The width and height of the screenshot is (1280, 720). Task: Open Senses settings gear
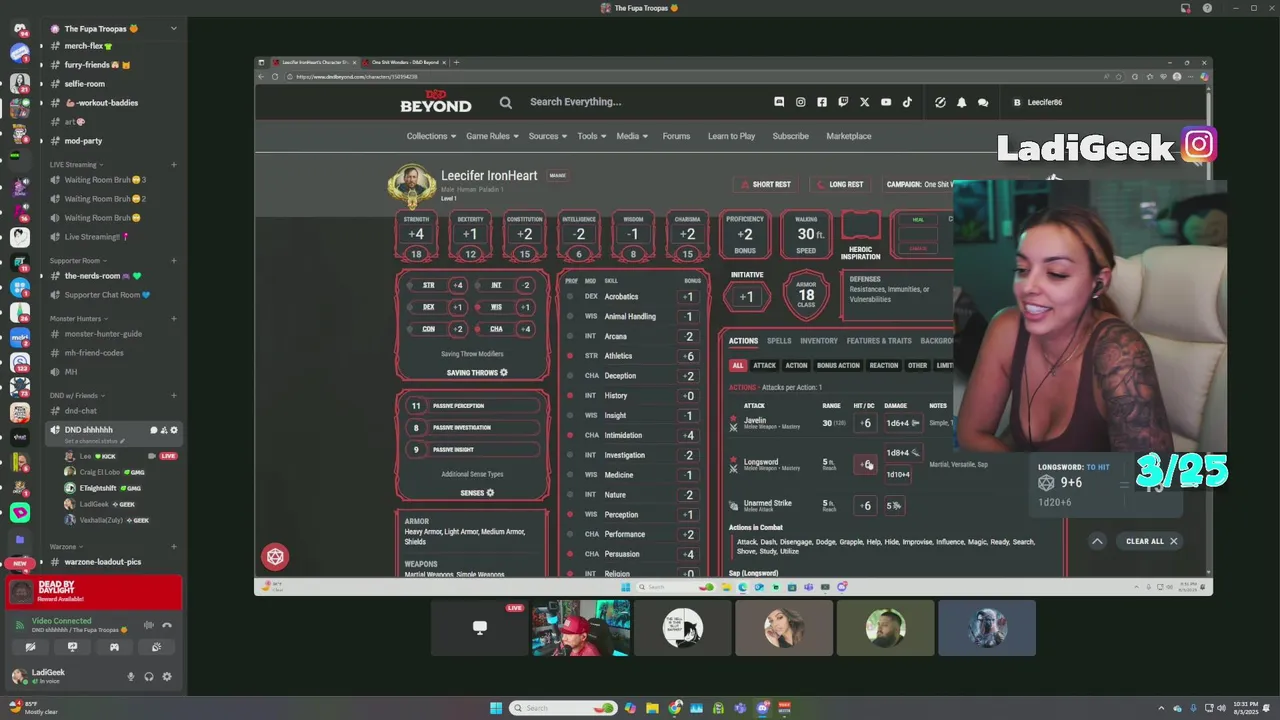489,493
